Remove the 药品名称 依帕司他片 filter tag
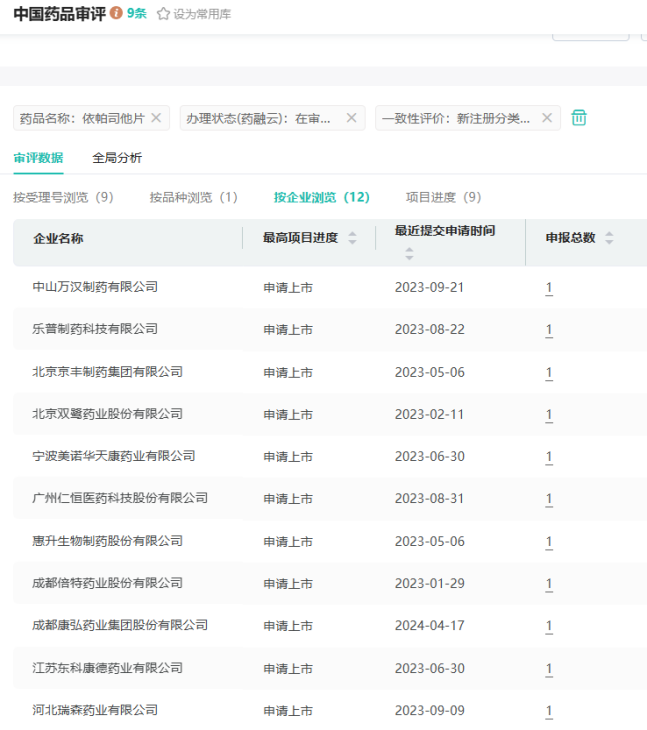This screenshot has height=730, width=647. click(x=156, y=118)
